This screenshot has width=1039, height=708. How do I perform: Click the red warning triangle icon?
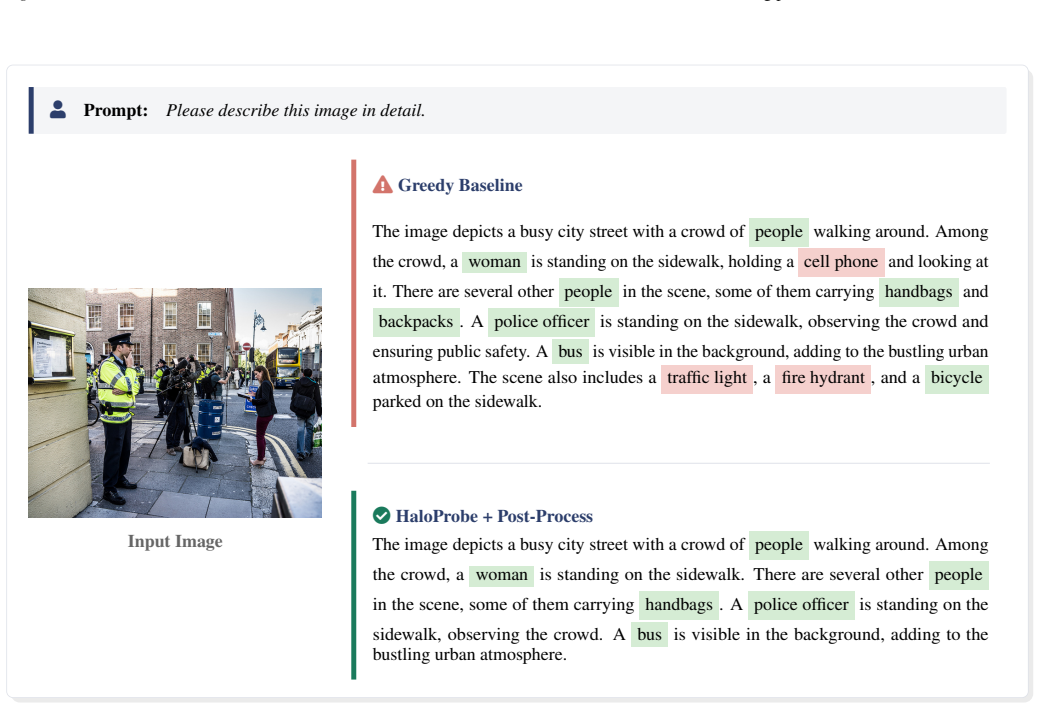click(x=382, y=185)
